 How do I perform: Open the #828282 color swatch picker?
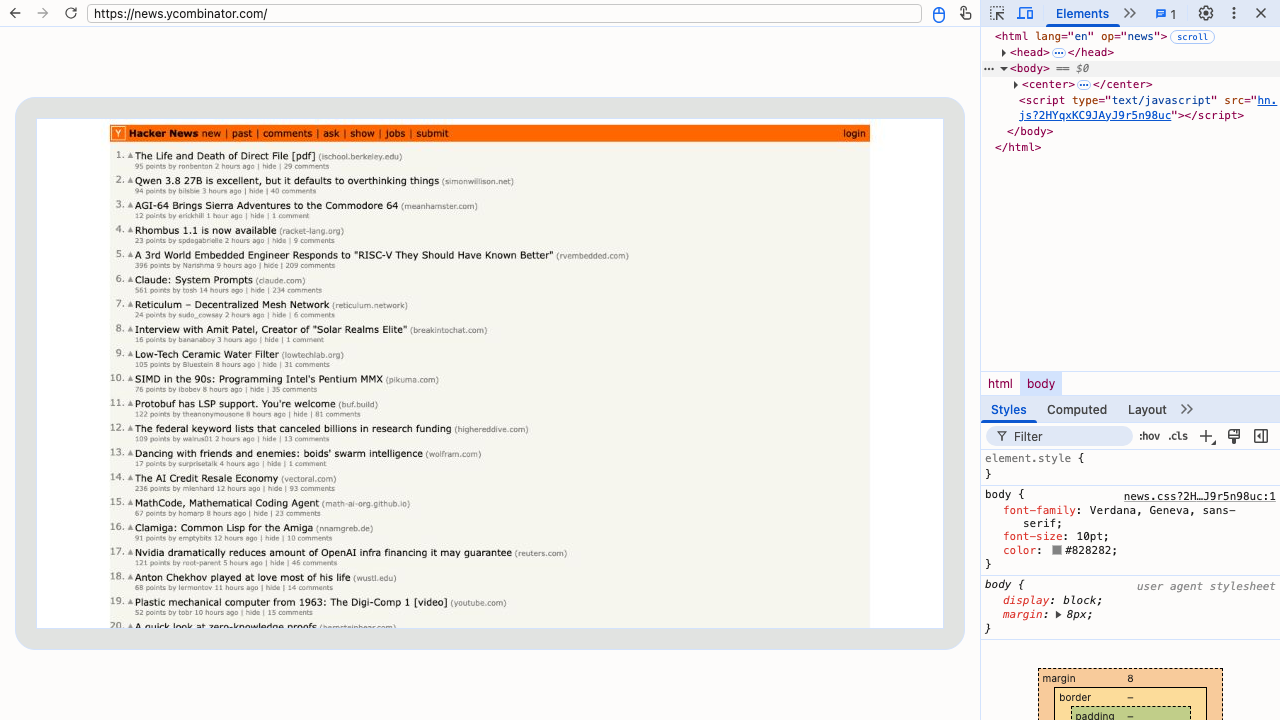[1056, 551]
